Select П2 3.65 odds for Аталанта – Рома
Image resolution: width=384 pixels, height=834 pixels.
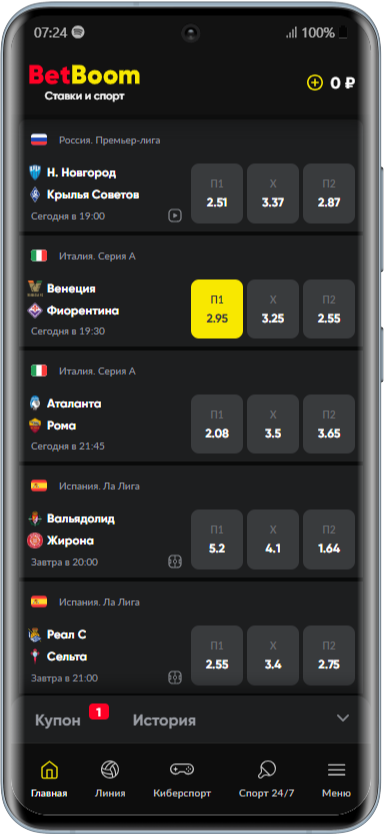click(x=329, y=424)
